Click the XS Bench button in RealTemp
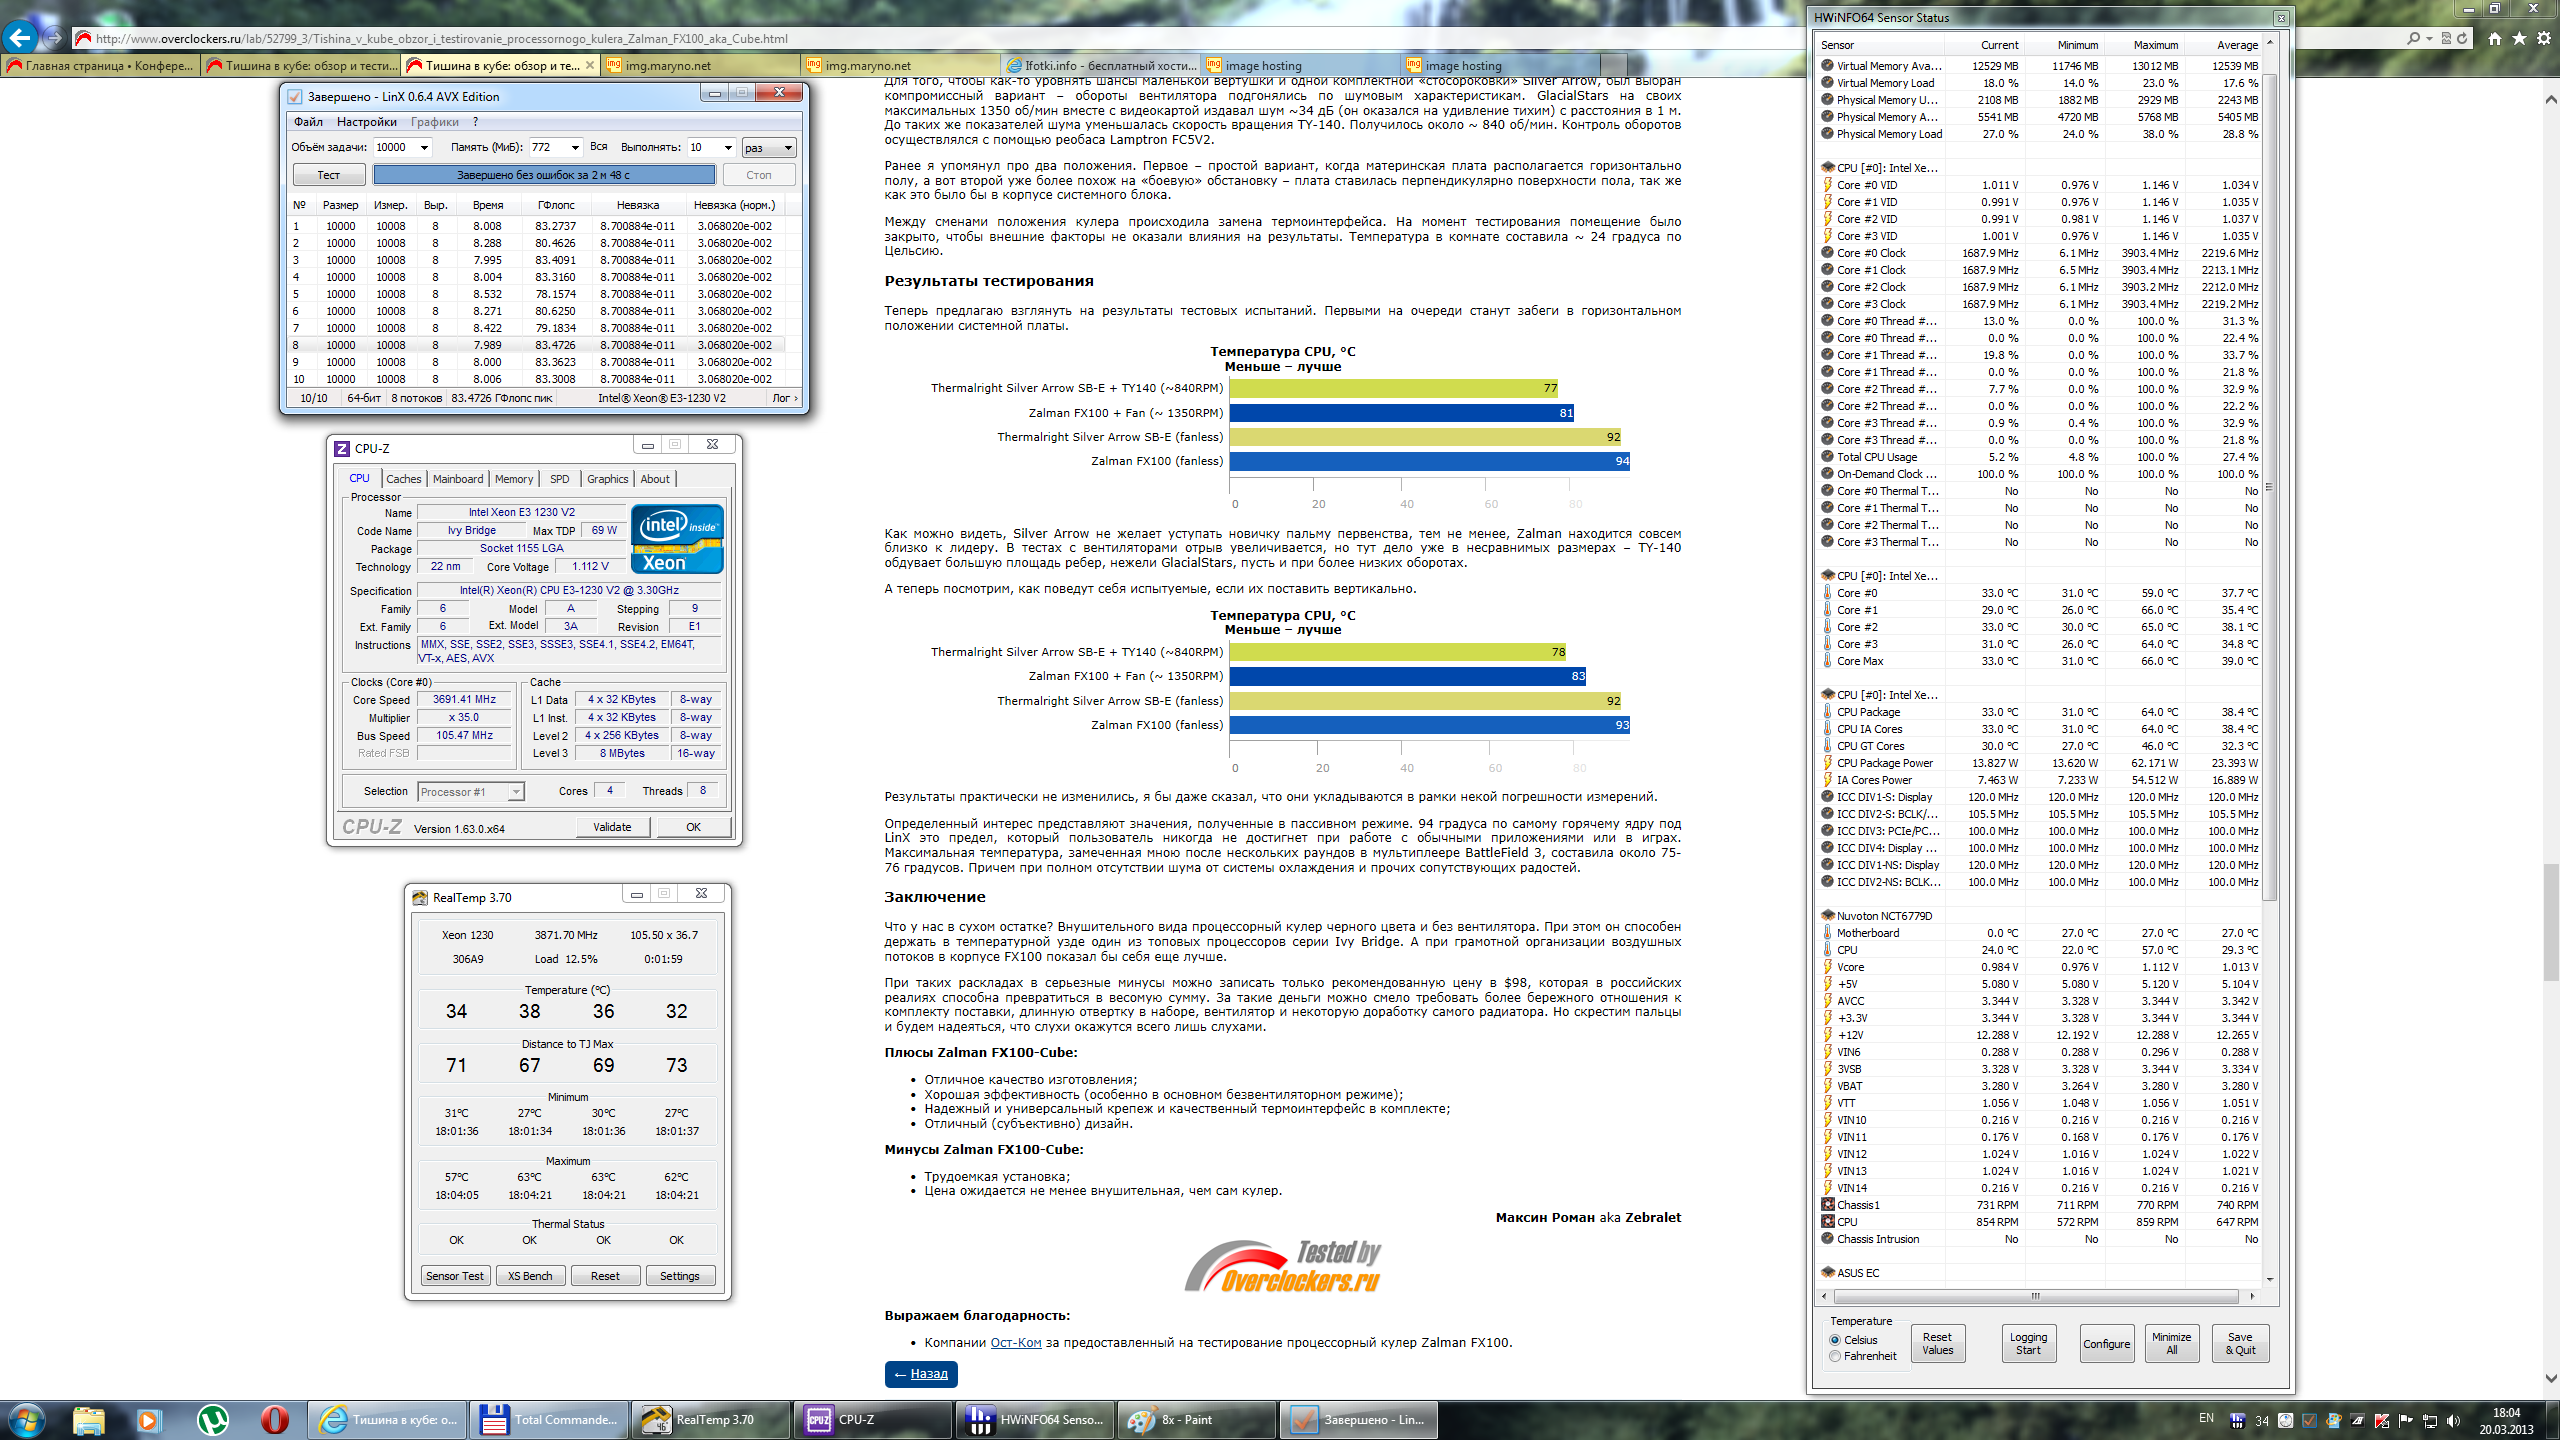2560x1440 pixels. tap(530, 1276)
